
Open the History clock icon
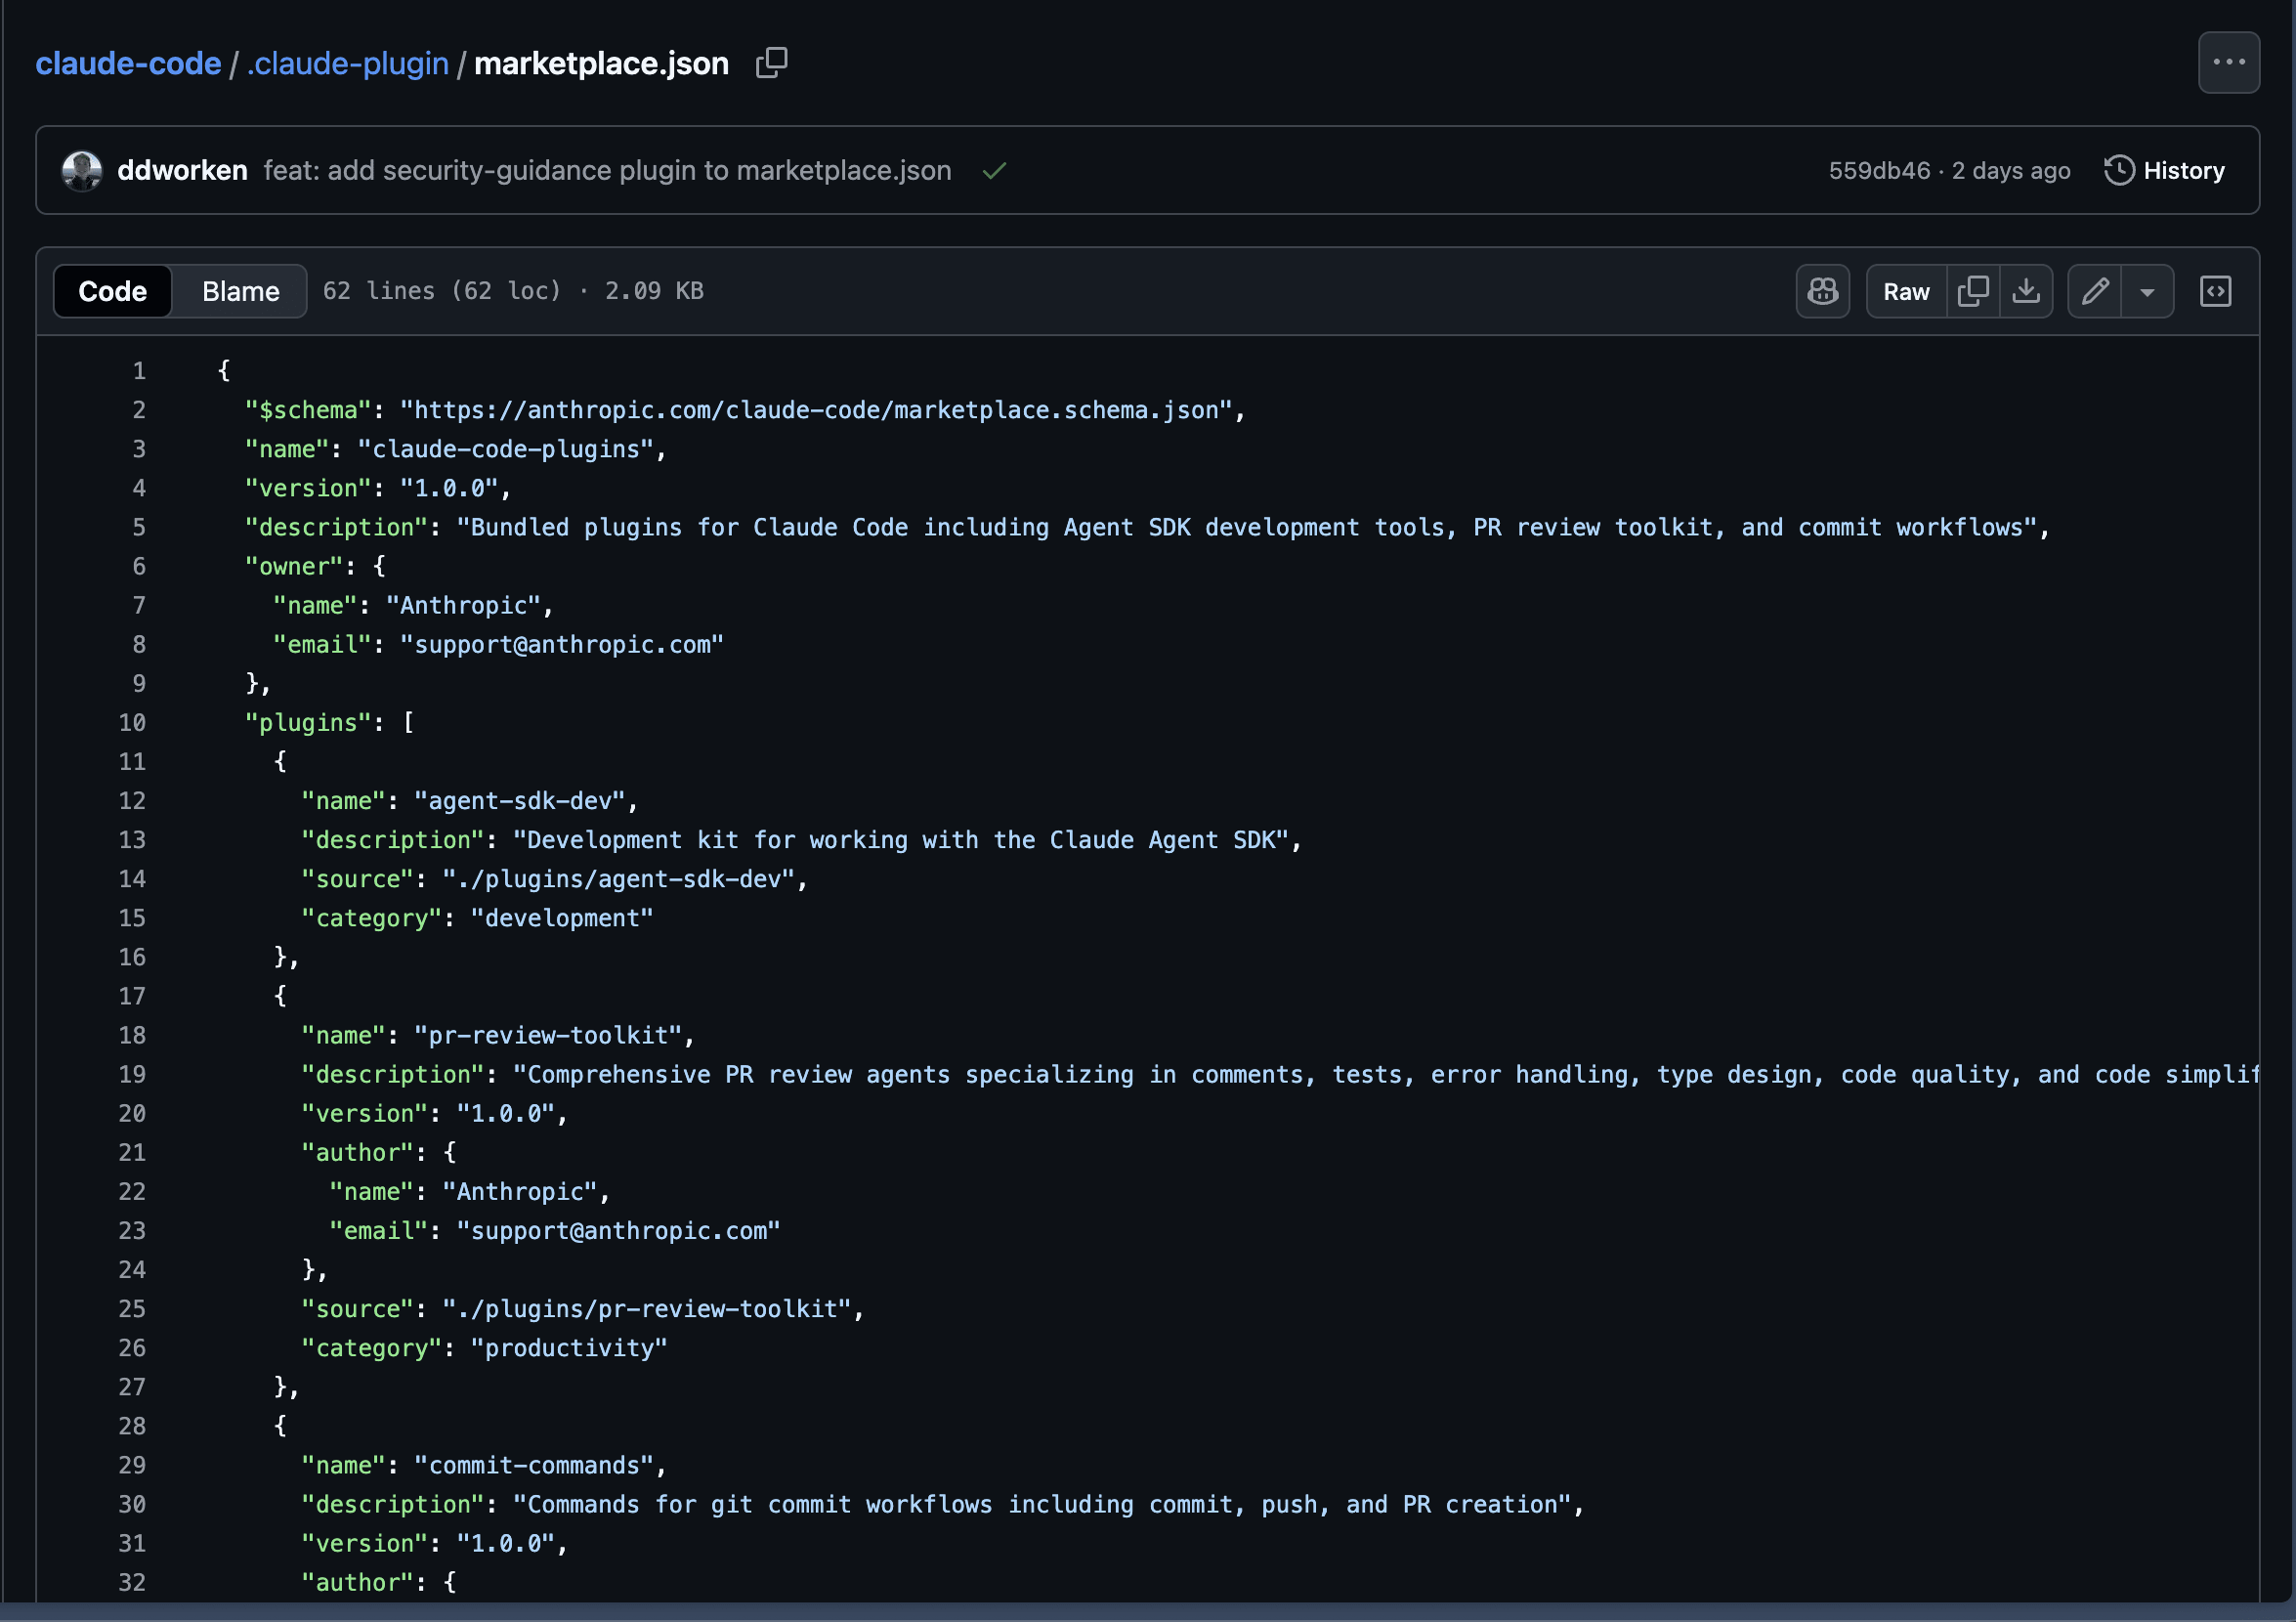click(x=2119, y=171)
